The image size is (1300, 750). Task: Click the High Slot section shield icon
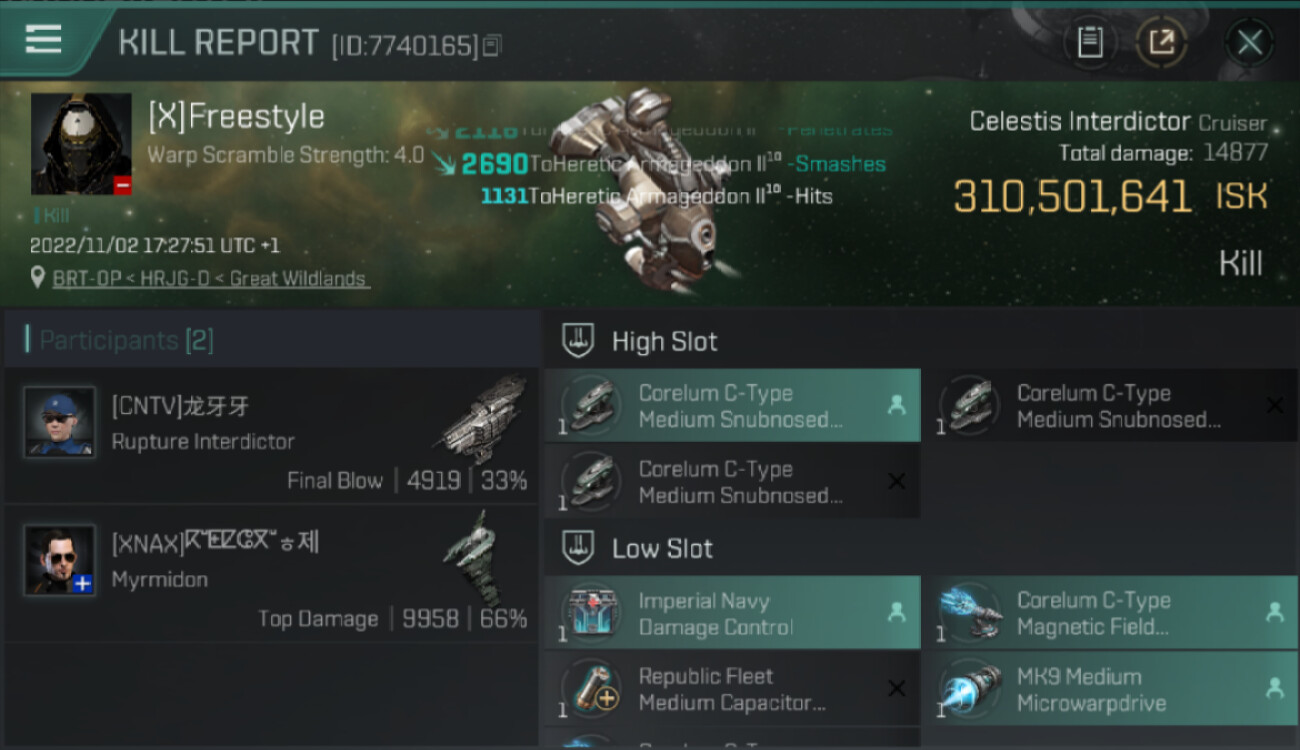(578, 341)
